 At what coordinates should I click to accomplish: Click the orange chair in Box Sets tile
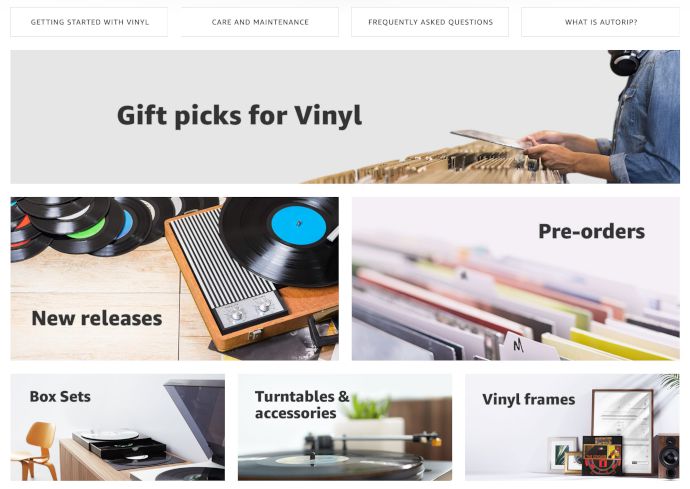(x=35, y=451)
